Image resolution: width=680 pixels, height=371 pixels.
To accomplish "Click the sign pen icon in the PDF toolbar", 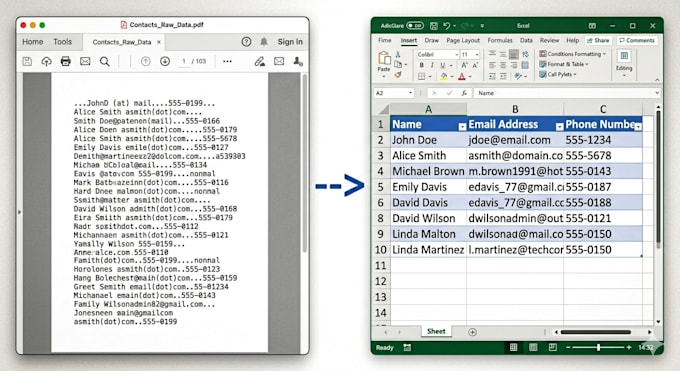I will pos(260,62).
